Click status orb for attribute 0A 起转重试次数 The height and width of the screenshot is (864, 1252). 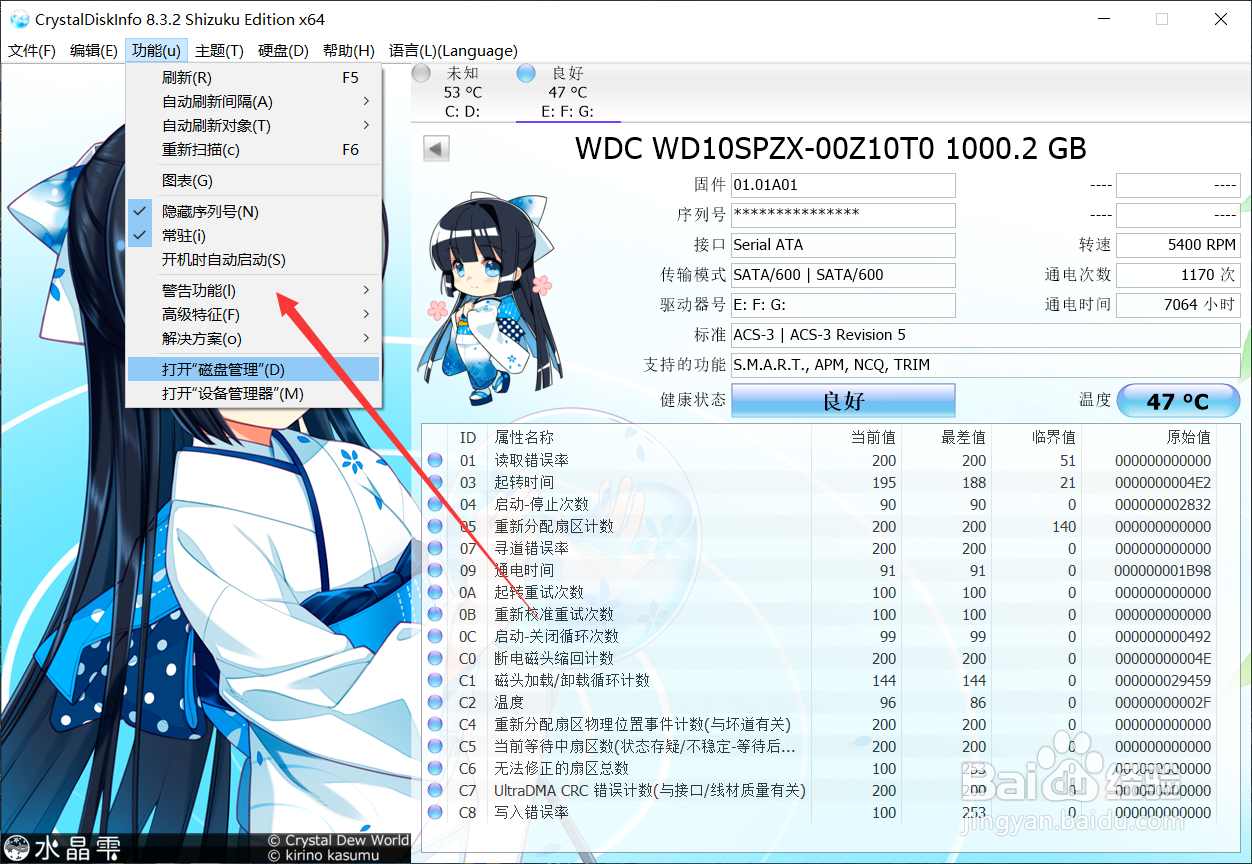[x=435, y=593]
